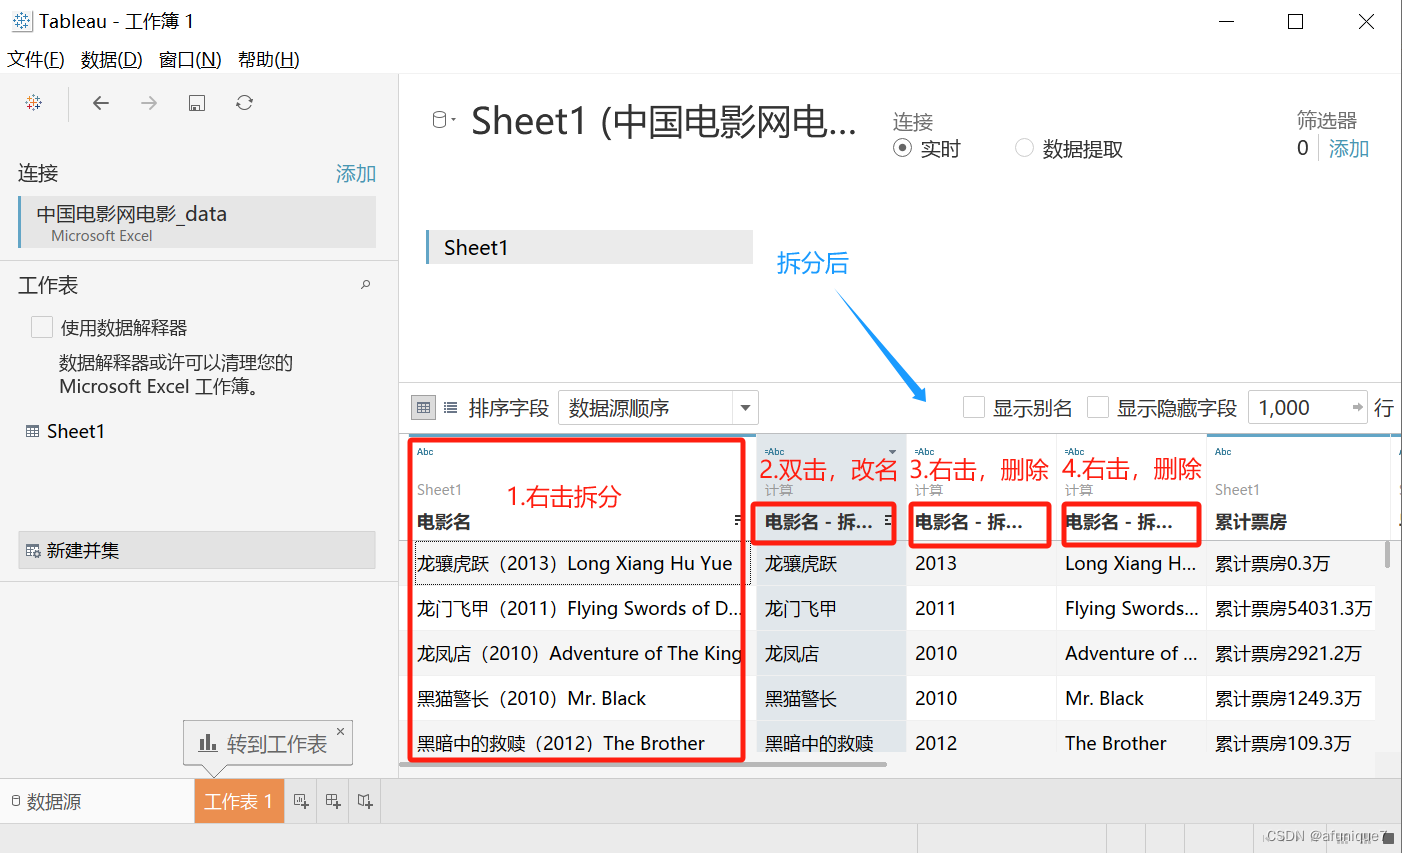Select the year cell 2011
Viewport: 1402px width, 853px height.
(x=981, y=608)
